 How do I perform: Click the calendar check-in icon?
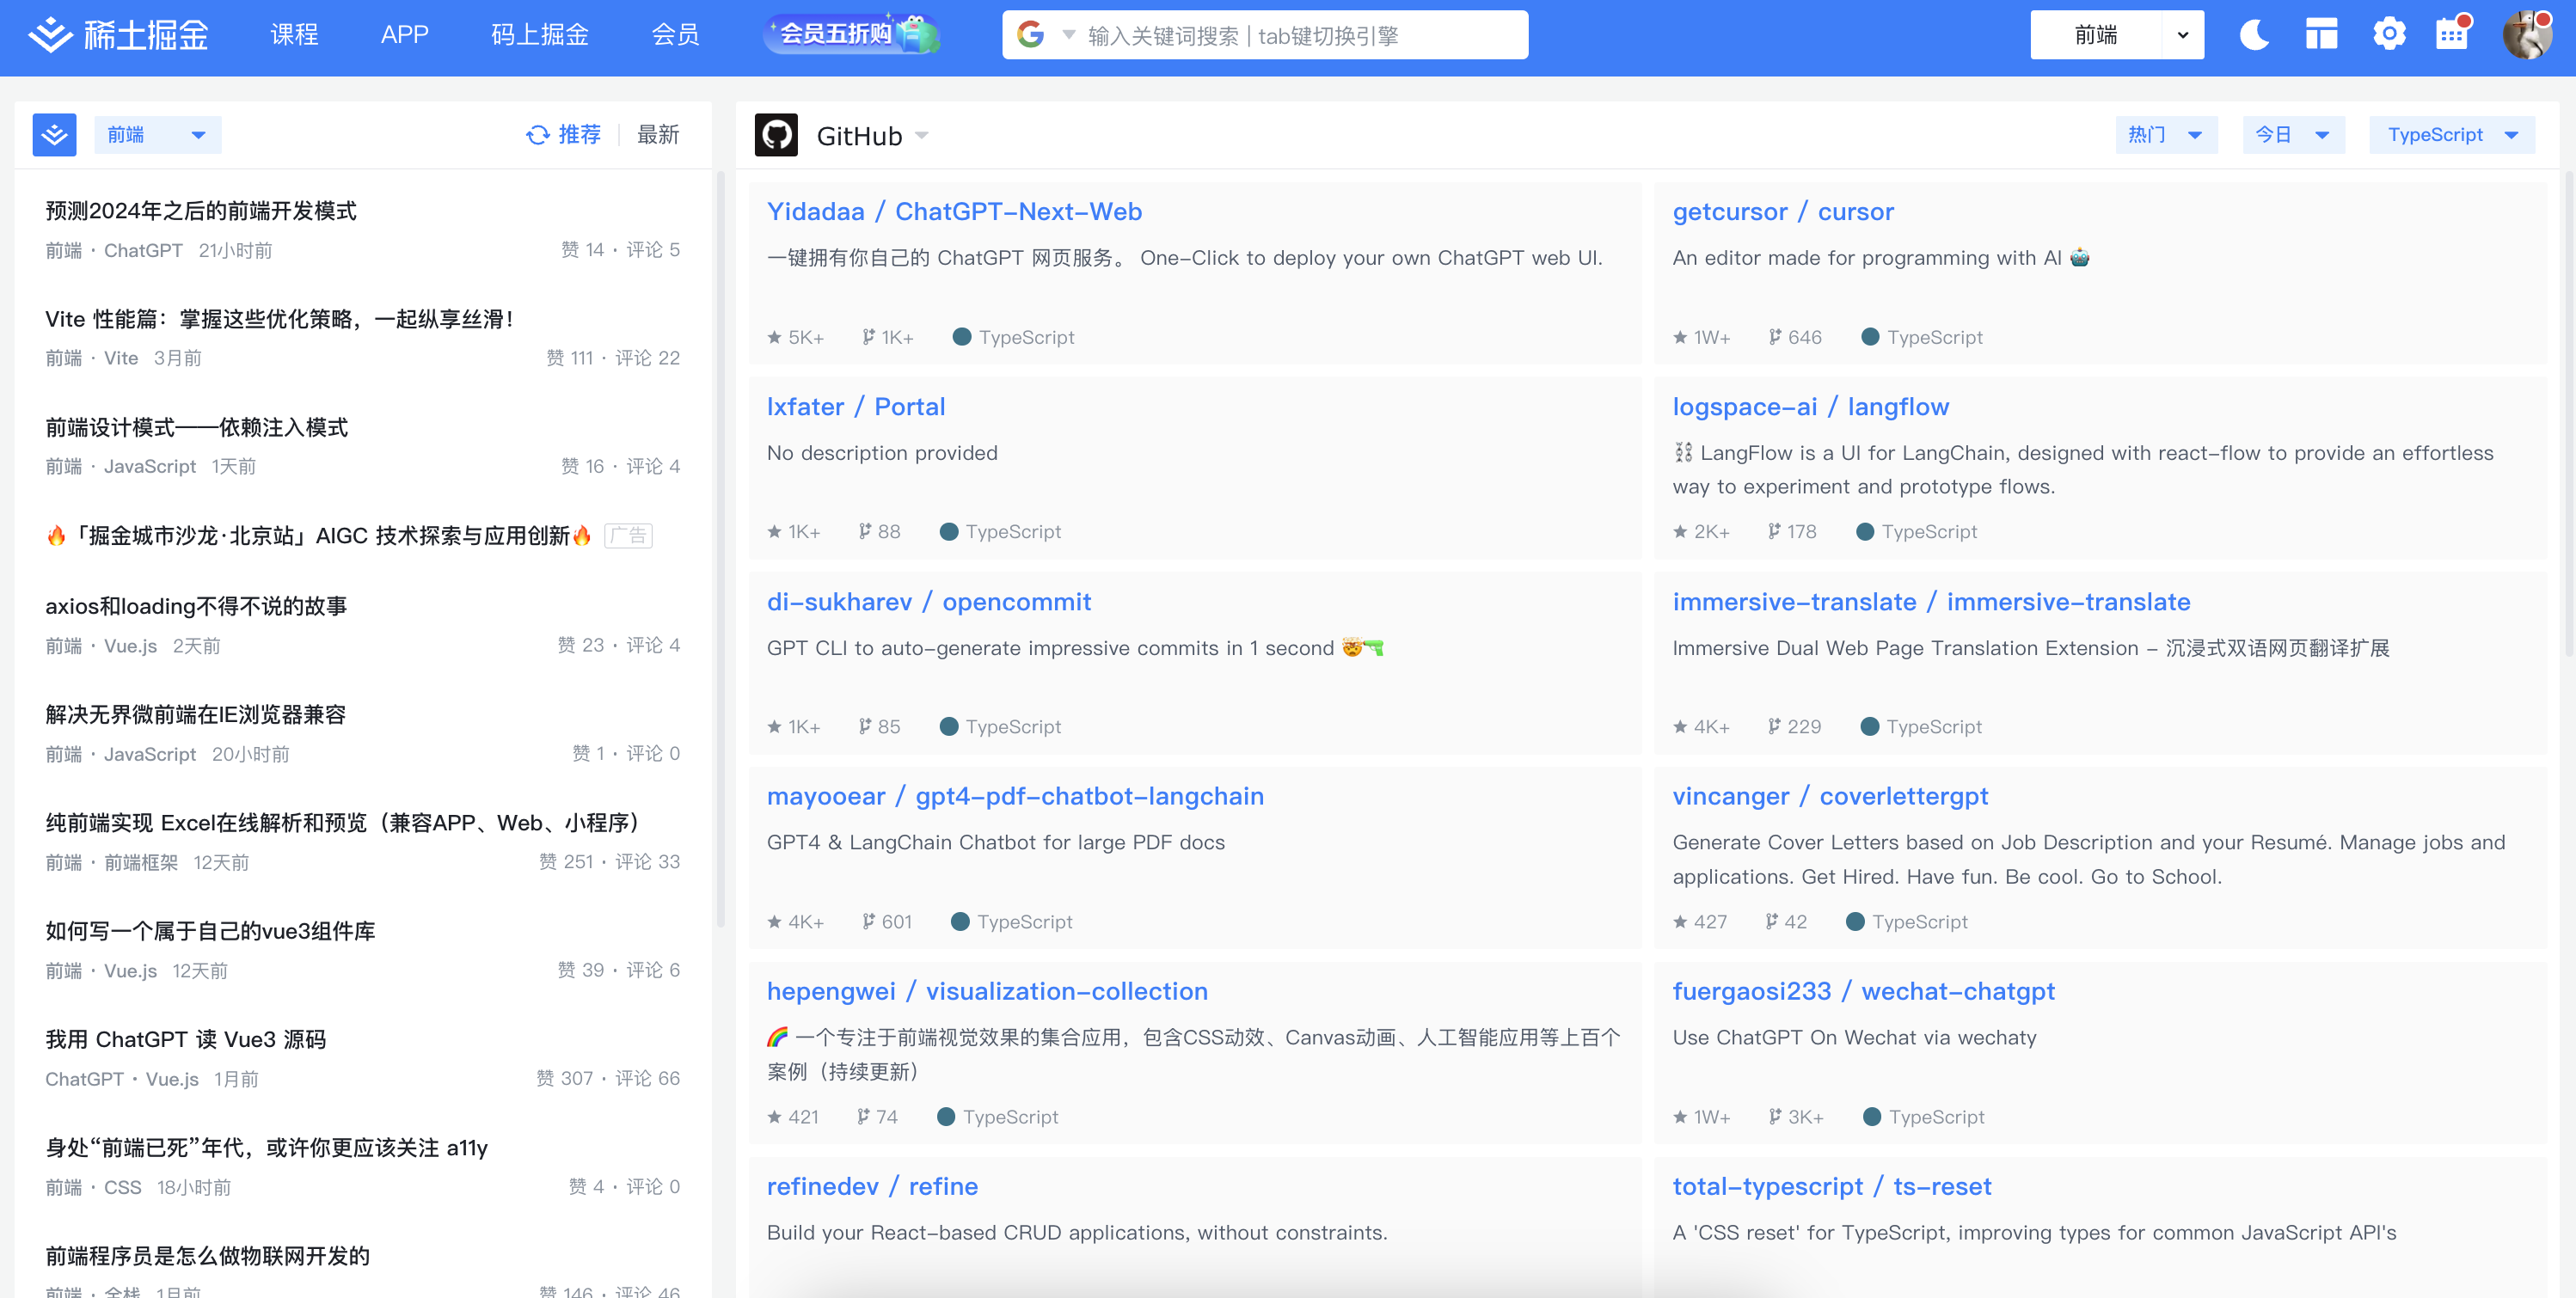coord(2451,35)
